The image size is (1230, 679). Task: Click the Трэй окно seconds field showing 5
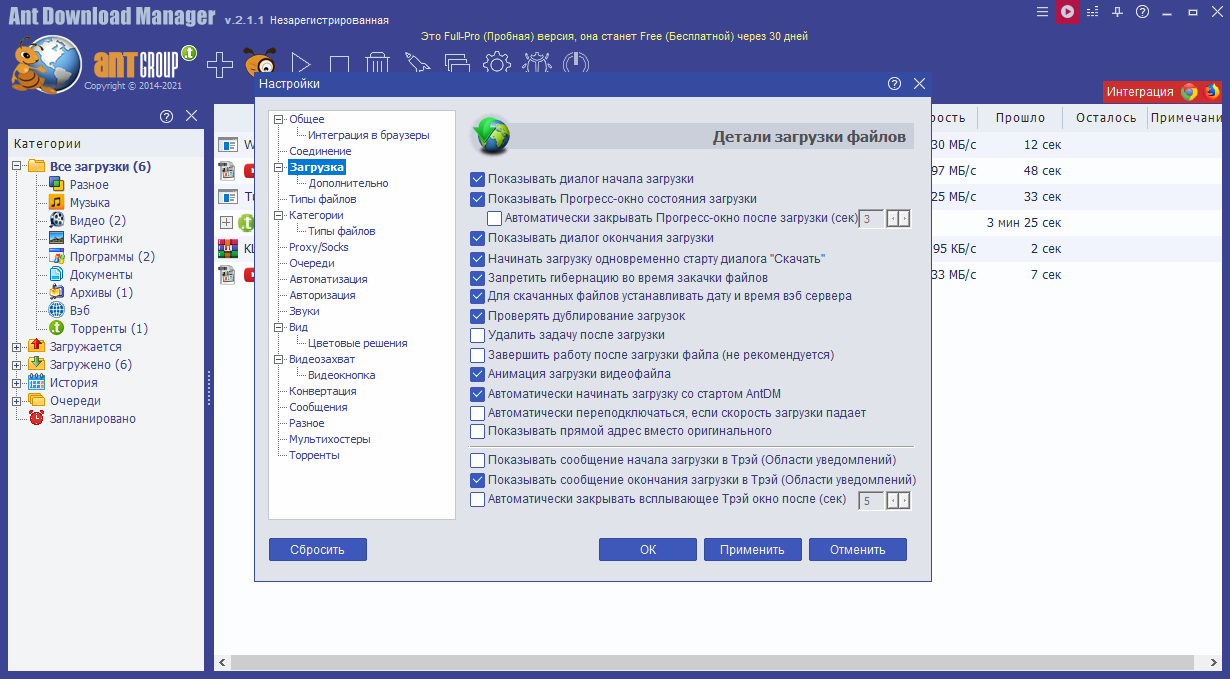[x=872, y=500]
